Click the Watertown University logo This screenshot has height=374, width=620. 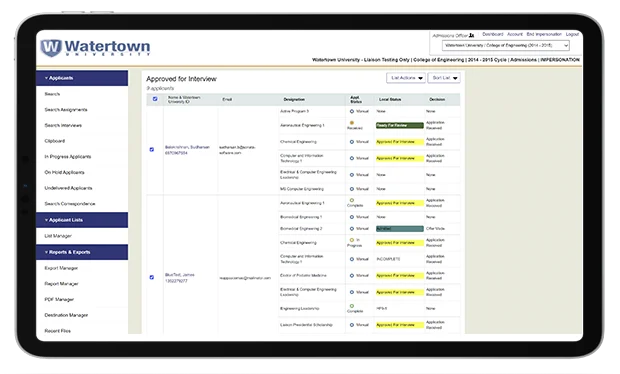pyautogui.click(x=95, y=48)
